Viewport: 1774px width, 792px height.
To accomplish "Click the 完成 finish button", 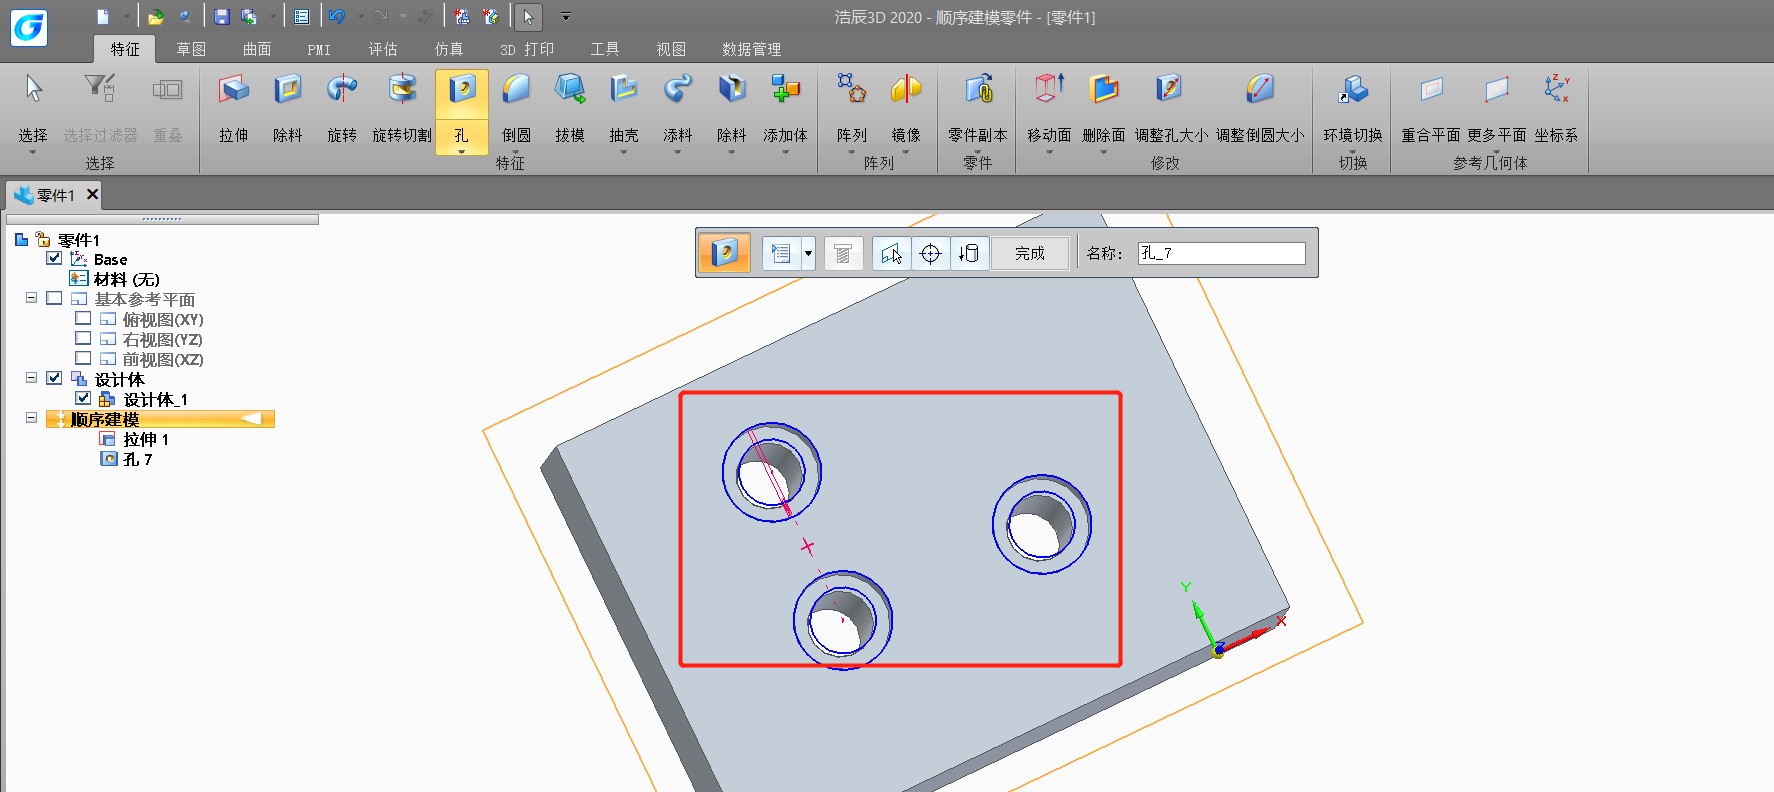I will click(x=1030, y=253).
